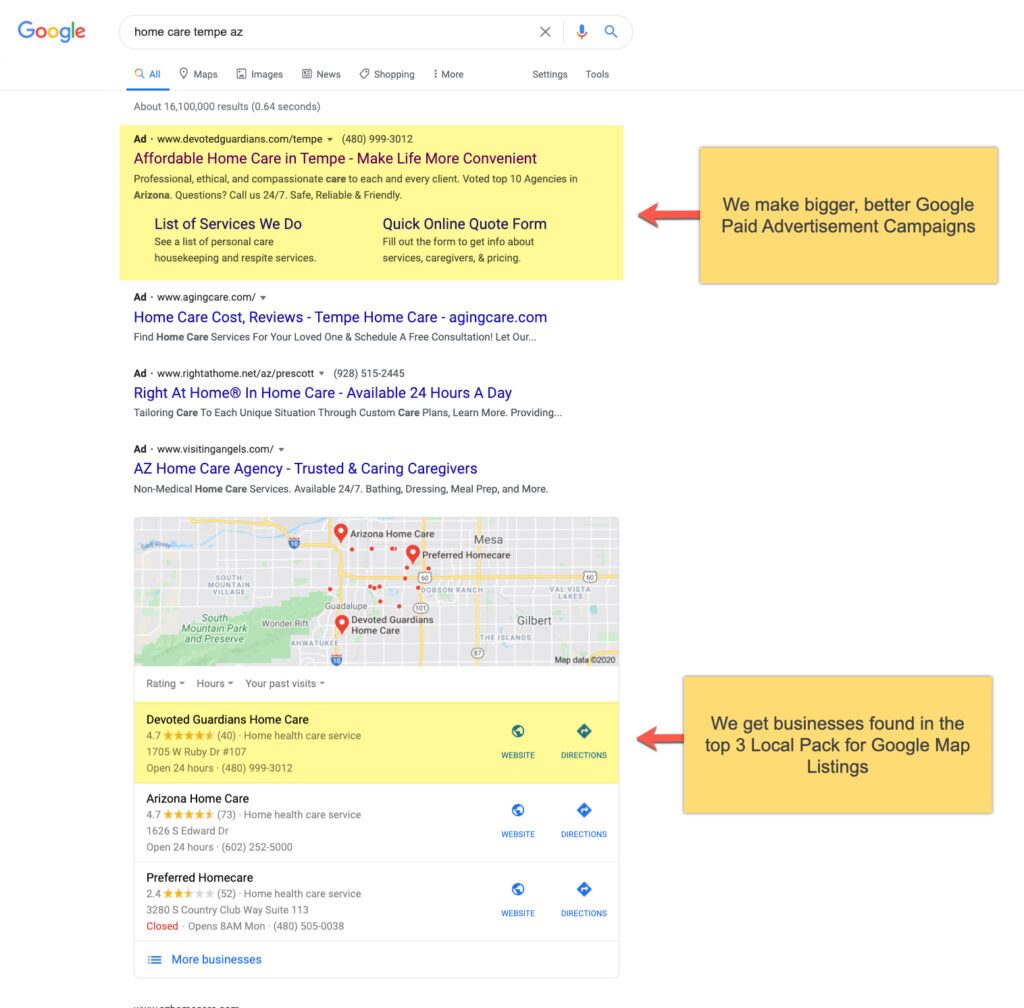Get directions to Preferred Homecare
This screenshot has height=1008, width=1024.
click(x=584, y=899)
